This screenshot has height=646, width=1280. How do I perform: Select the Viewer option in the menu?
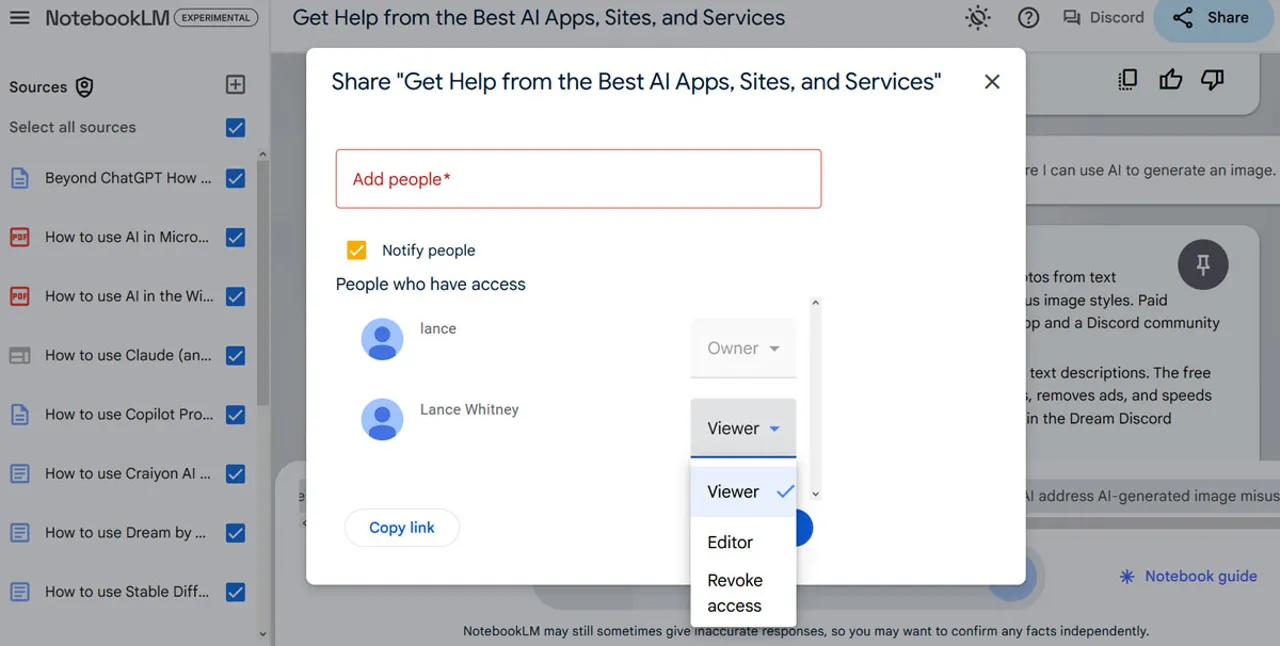pyautogui.click(x=735, y=492)
